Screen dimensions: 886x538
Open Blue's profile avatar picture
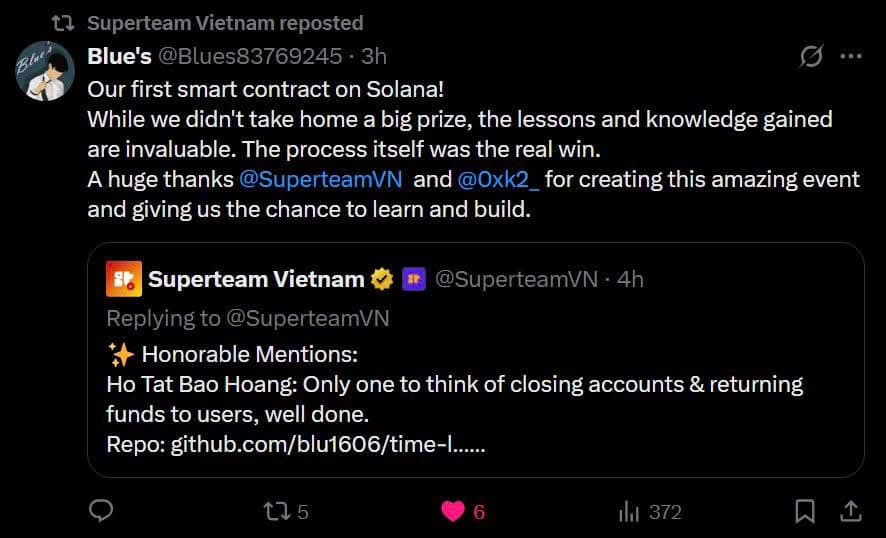45,71
